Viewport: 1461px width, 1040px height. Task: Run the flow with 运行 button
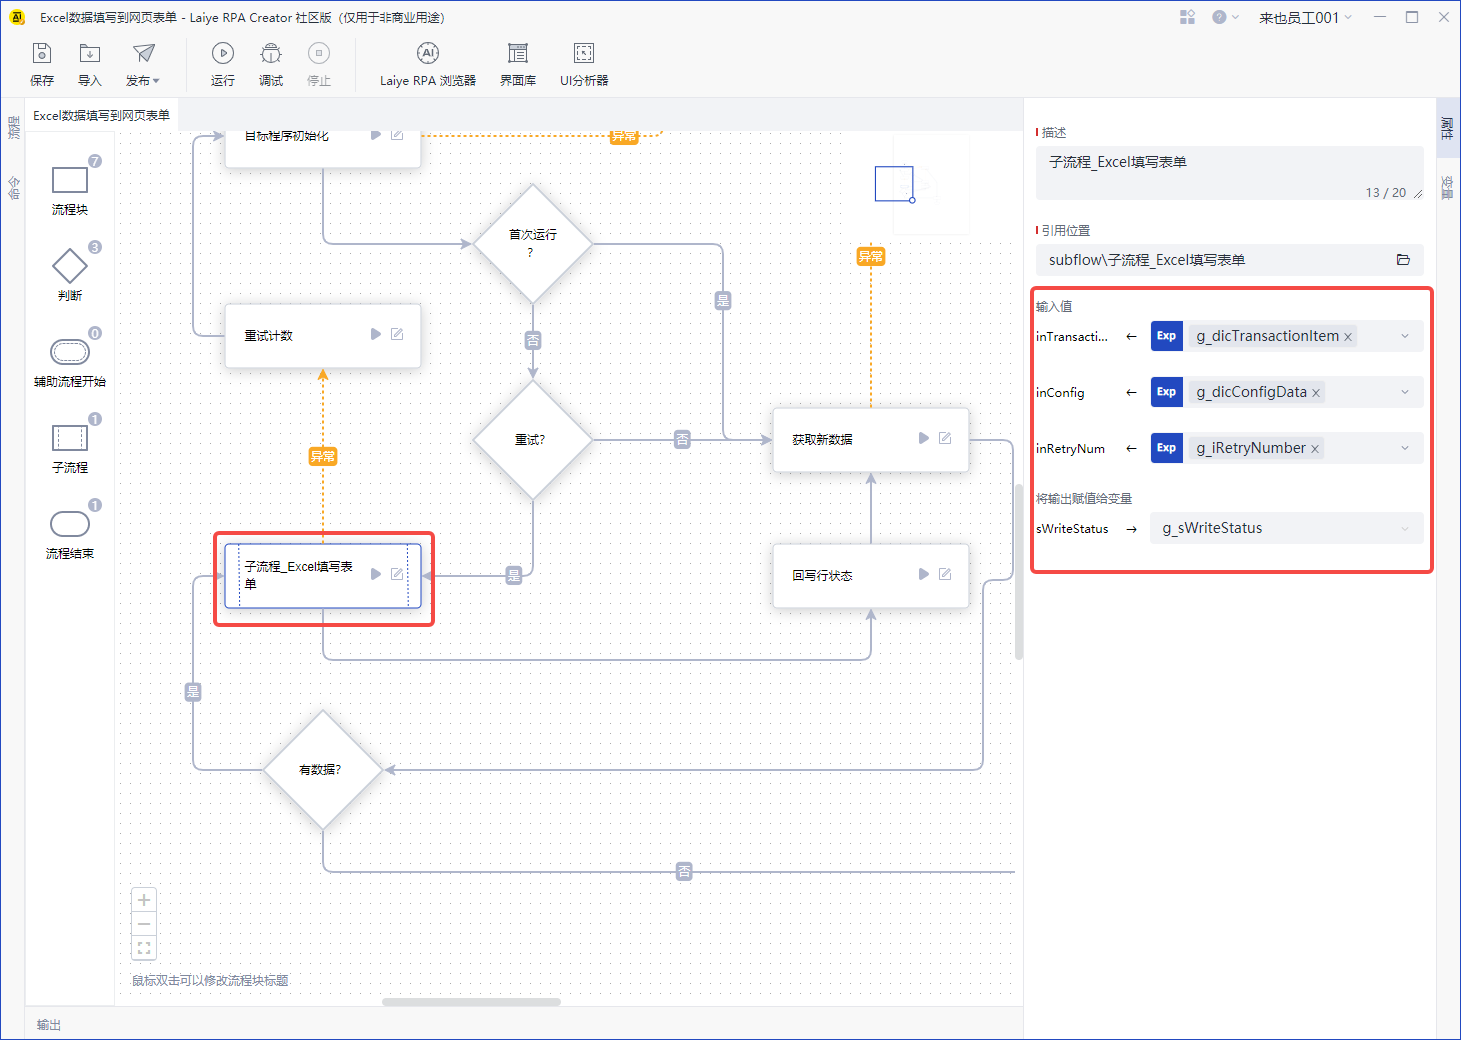[x=223, y=65]
